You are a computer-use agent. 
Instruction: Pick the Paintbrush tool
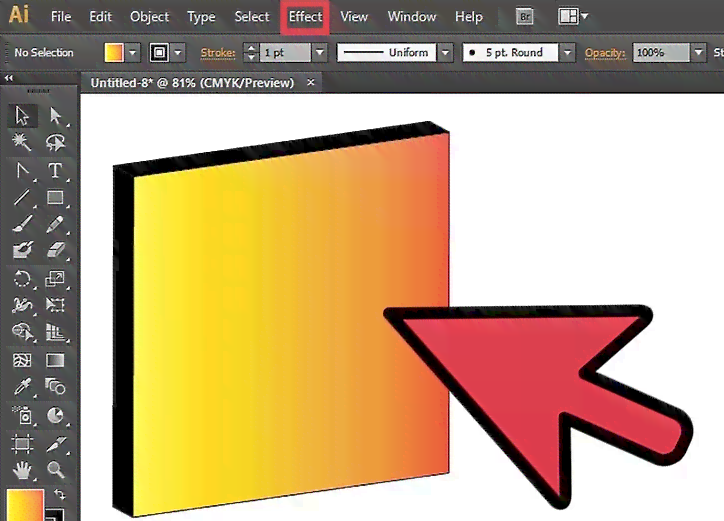[22, 224]
